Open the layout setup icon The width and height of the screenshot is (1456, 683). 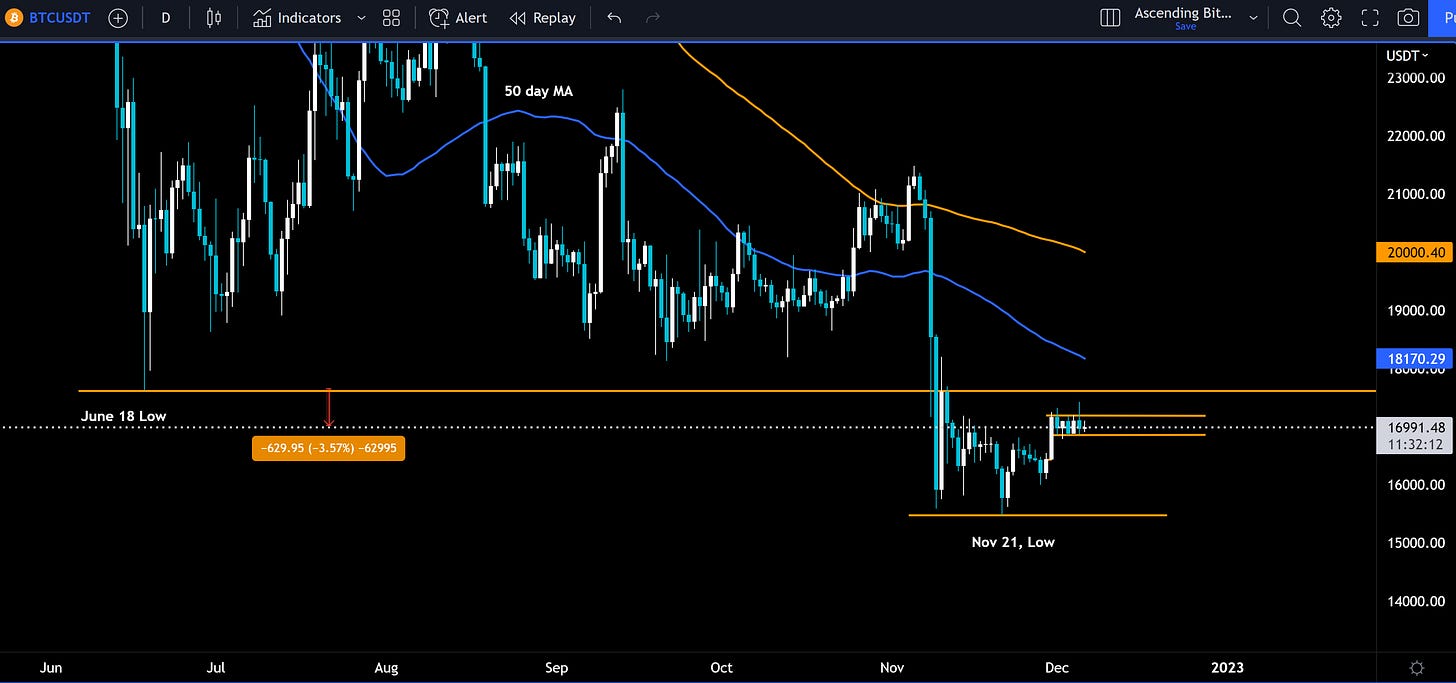(x=1109, y=18)
